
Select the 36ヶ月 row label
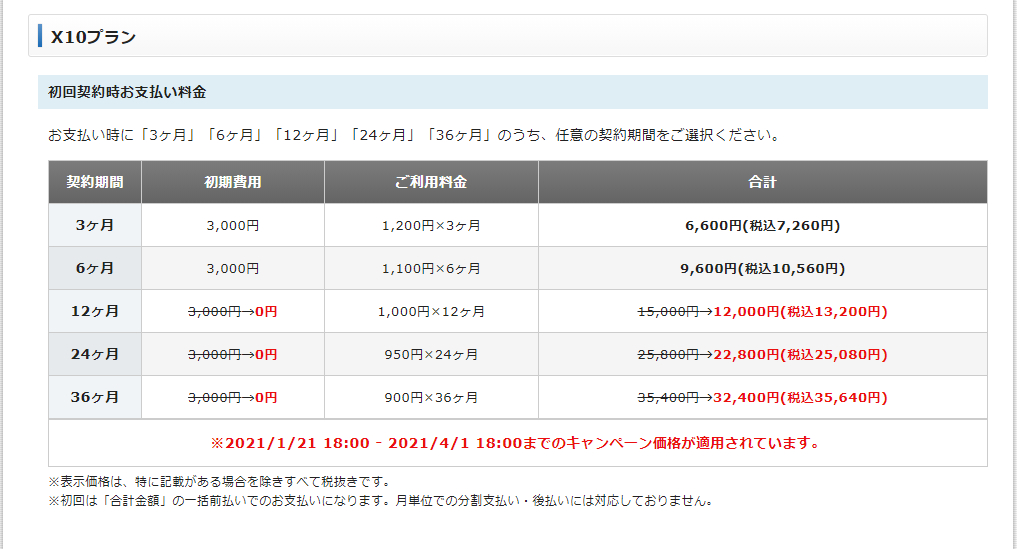(95, 396)
